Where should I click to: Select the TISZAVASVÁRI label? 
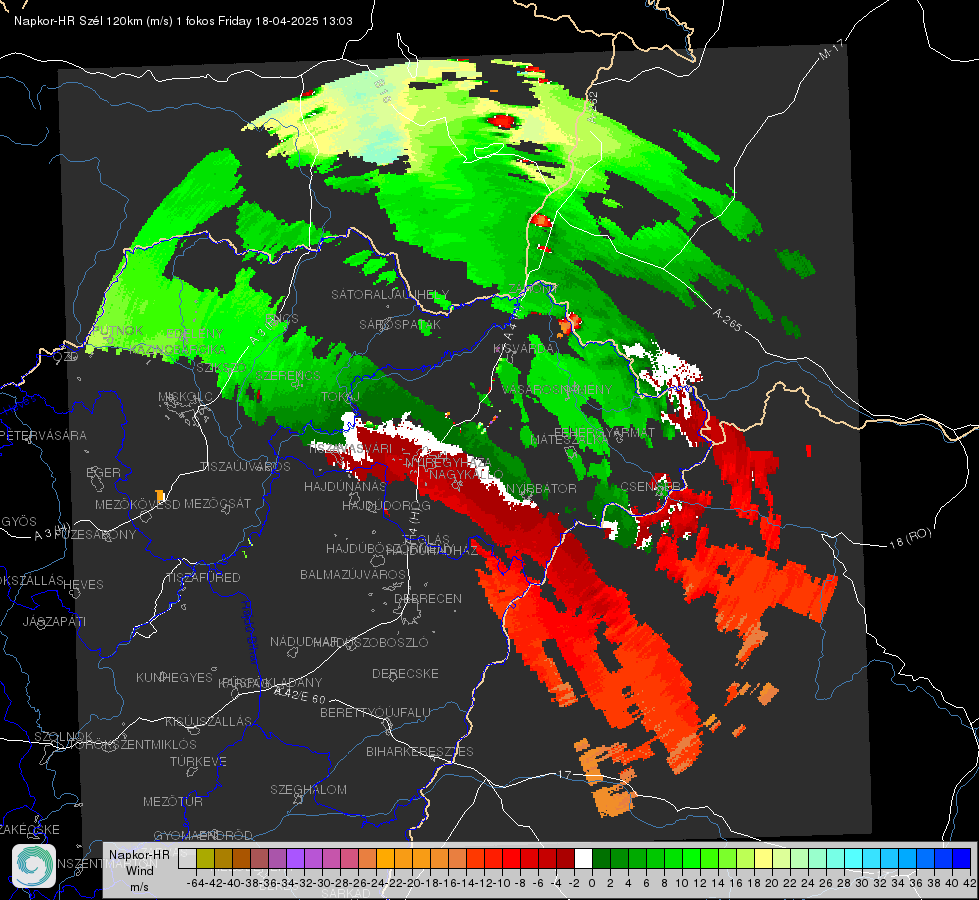pyautogui.click(x=350, y=448)
